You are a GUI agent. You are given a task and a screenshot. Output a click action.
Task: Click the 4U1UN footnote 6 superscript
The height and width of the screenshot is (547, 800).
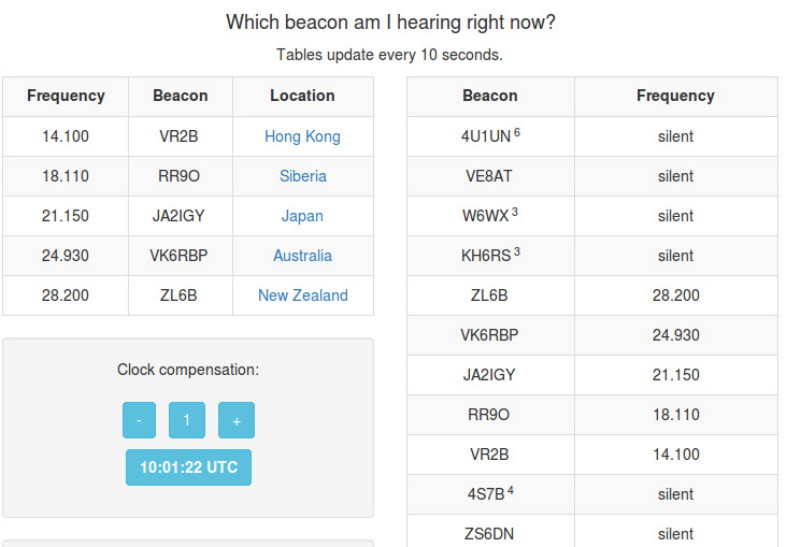click(x=517, y=132)
